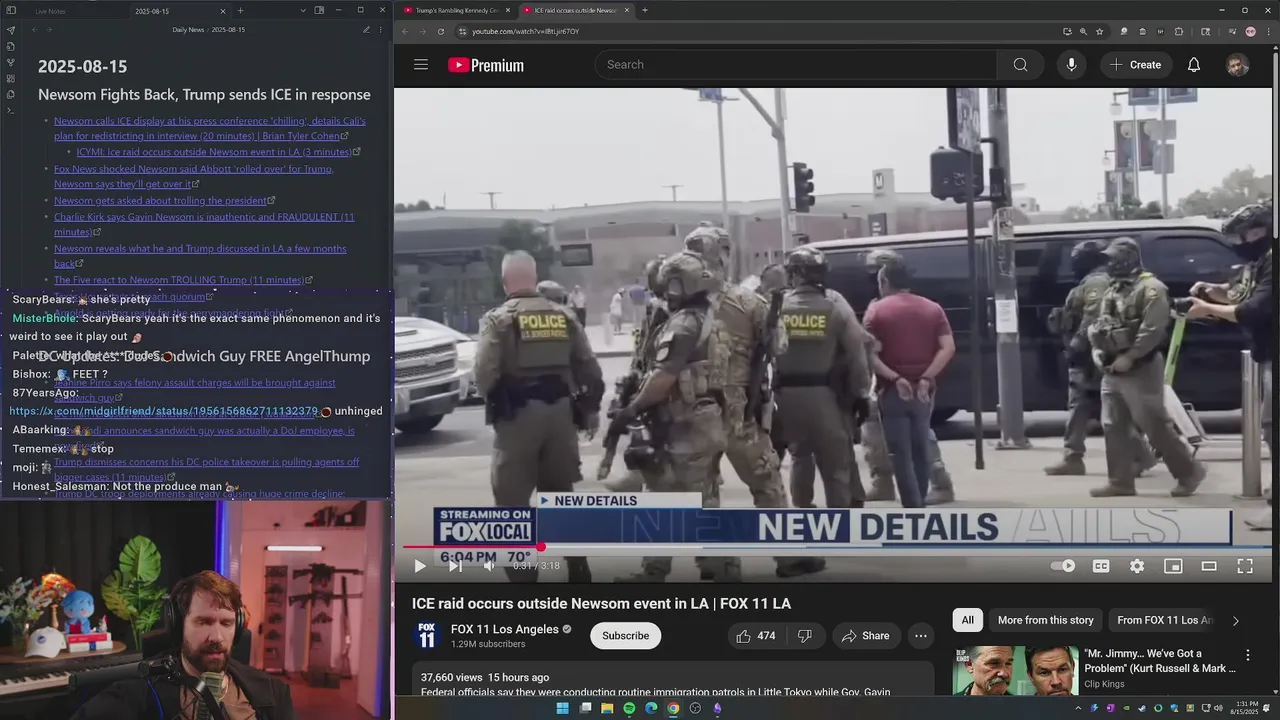Close the ICE raid browser tab
Viewport: 1280px width, 720px height.
[x=627, y=10]
